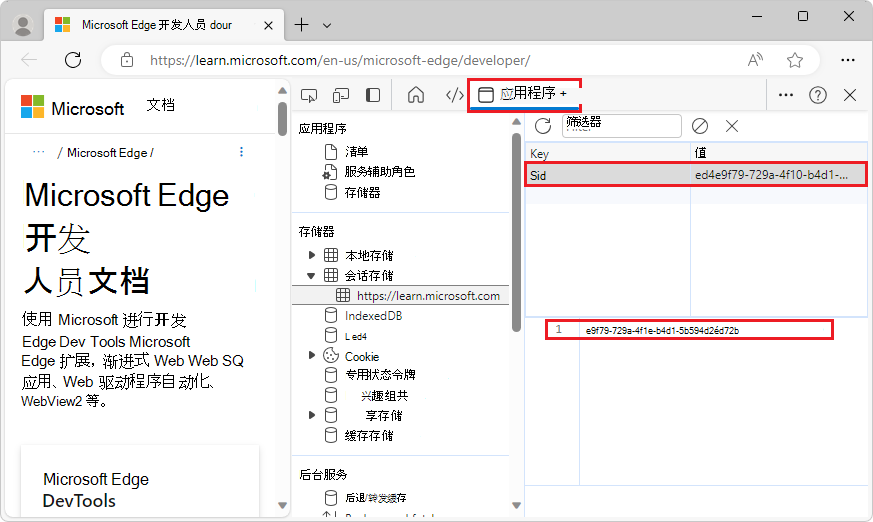Open a new browser tab

[x=301, y=25]
